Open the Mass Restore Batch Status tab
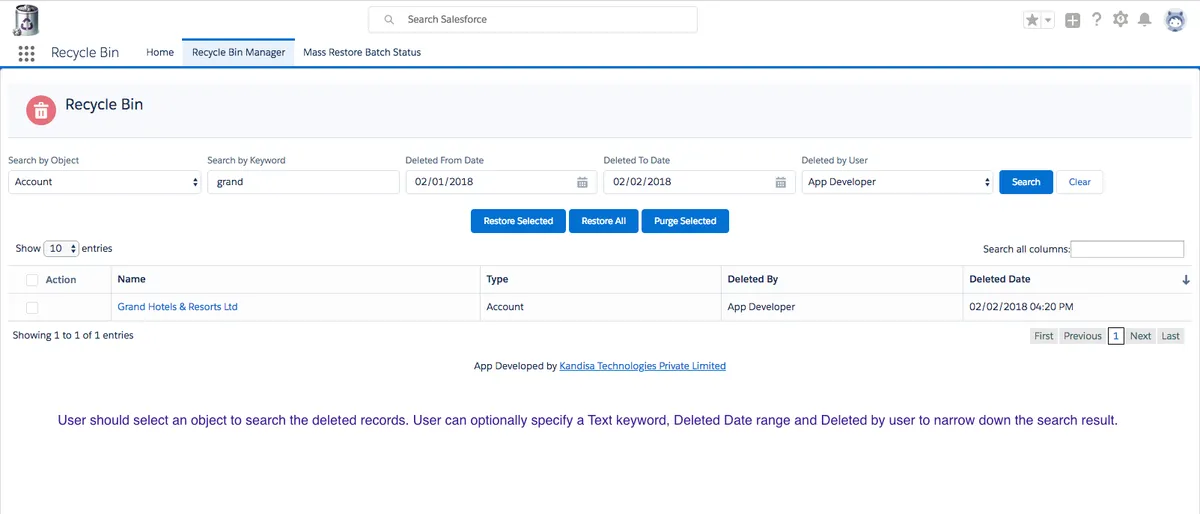 pos(362,52)
